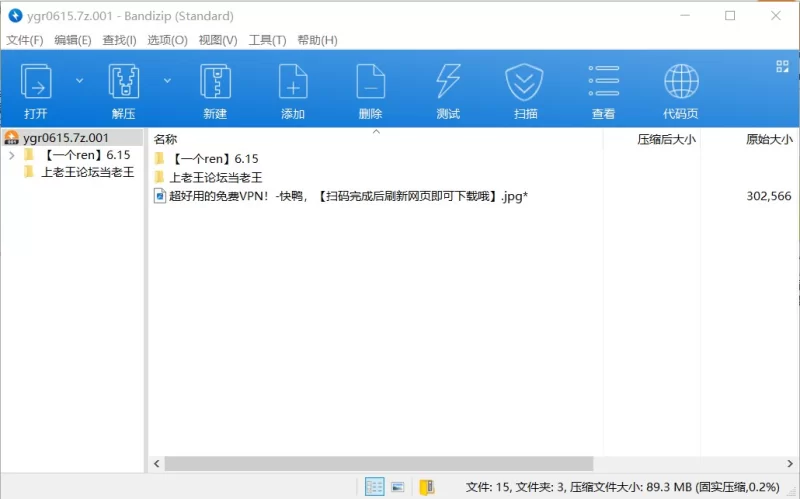800x499 pixels.
Task: Click the 302,566 original size value
Action: (769, 196)
